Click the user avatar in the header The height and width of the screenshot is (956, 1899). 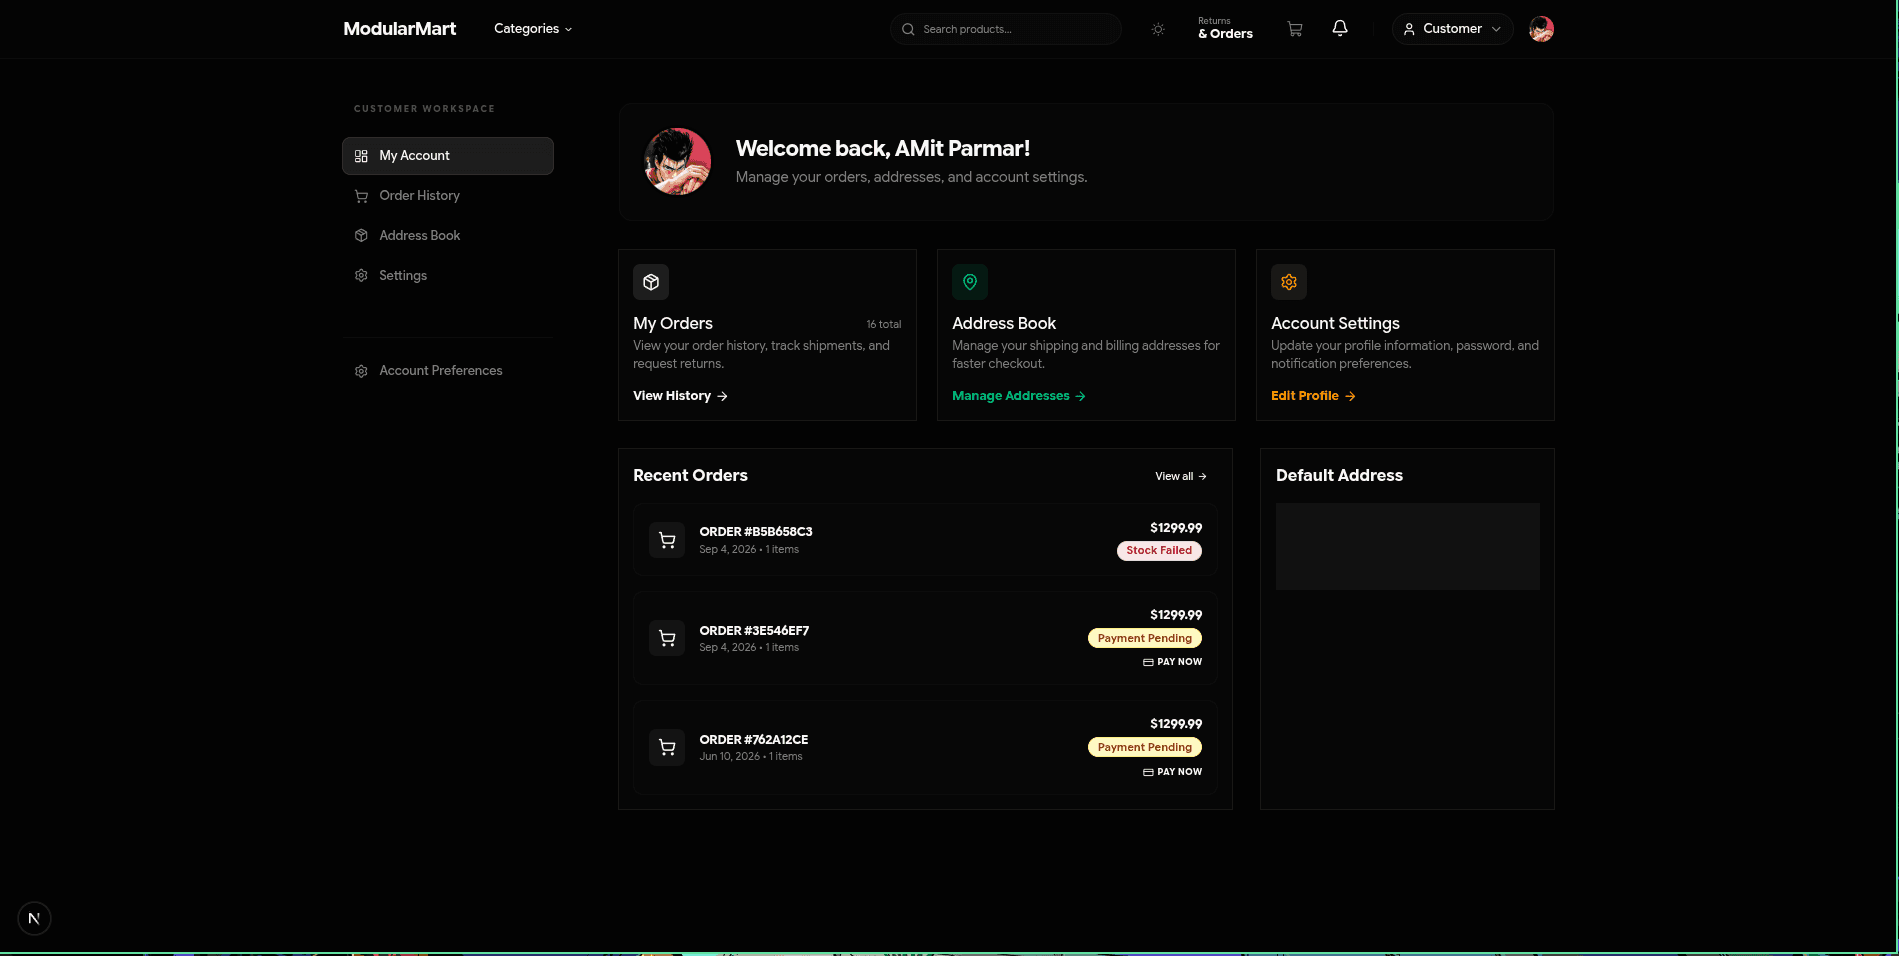(x=1541, y=29)
